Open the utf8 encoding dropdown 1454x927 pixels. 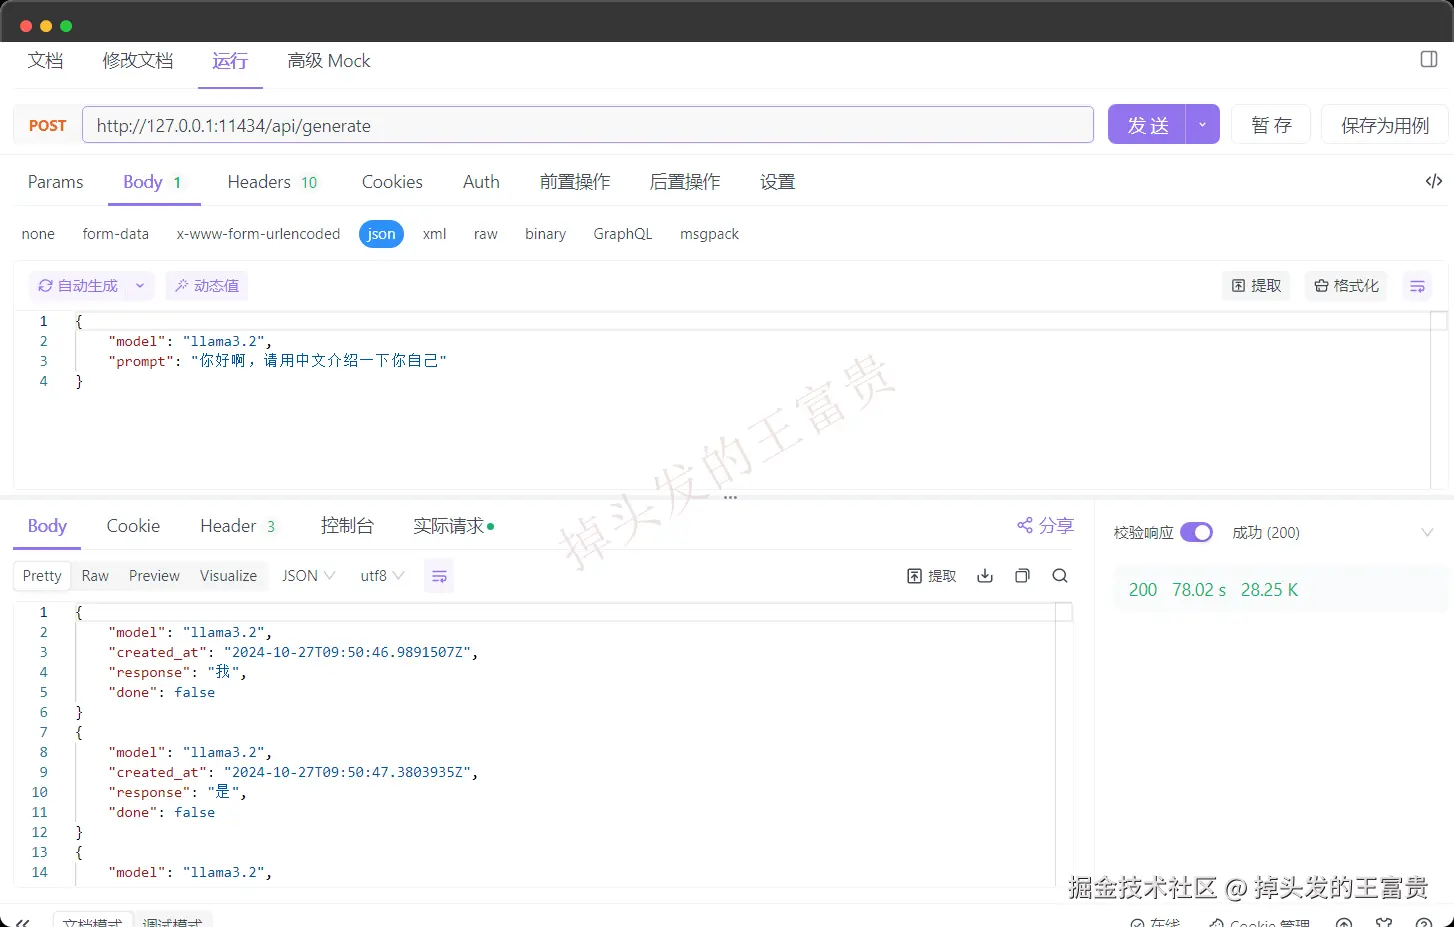pos(382,576)
